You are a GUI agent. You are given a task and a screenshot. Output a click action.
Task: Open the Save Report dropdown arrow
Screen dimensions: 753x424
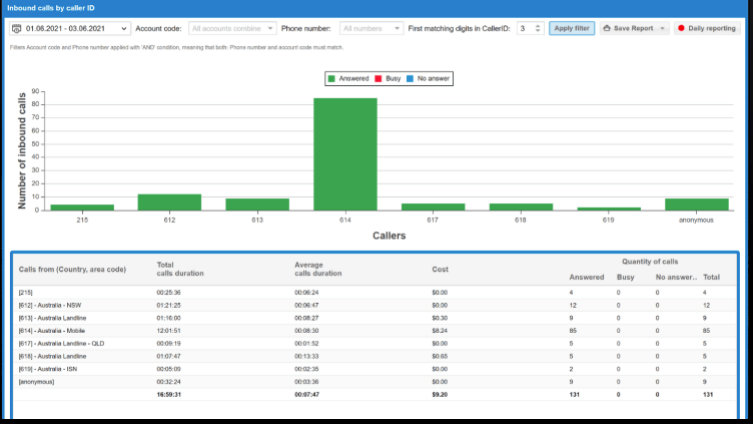662,29
